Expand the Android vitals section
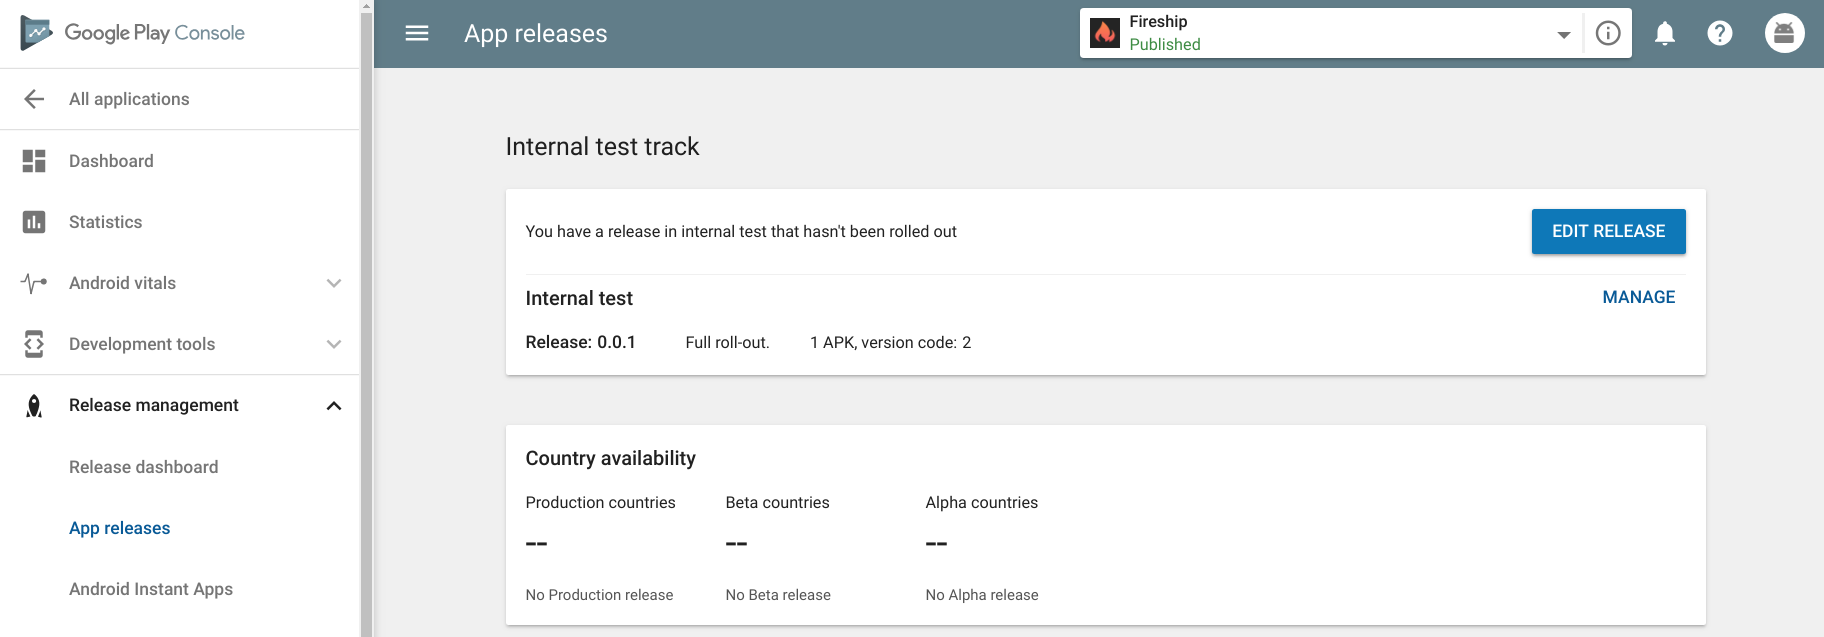 tap(334, 283)
